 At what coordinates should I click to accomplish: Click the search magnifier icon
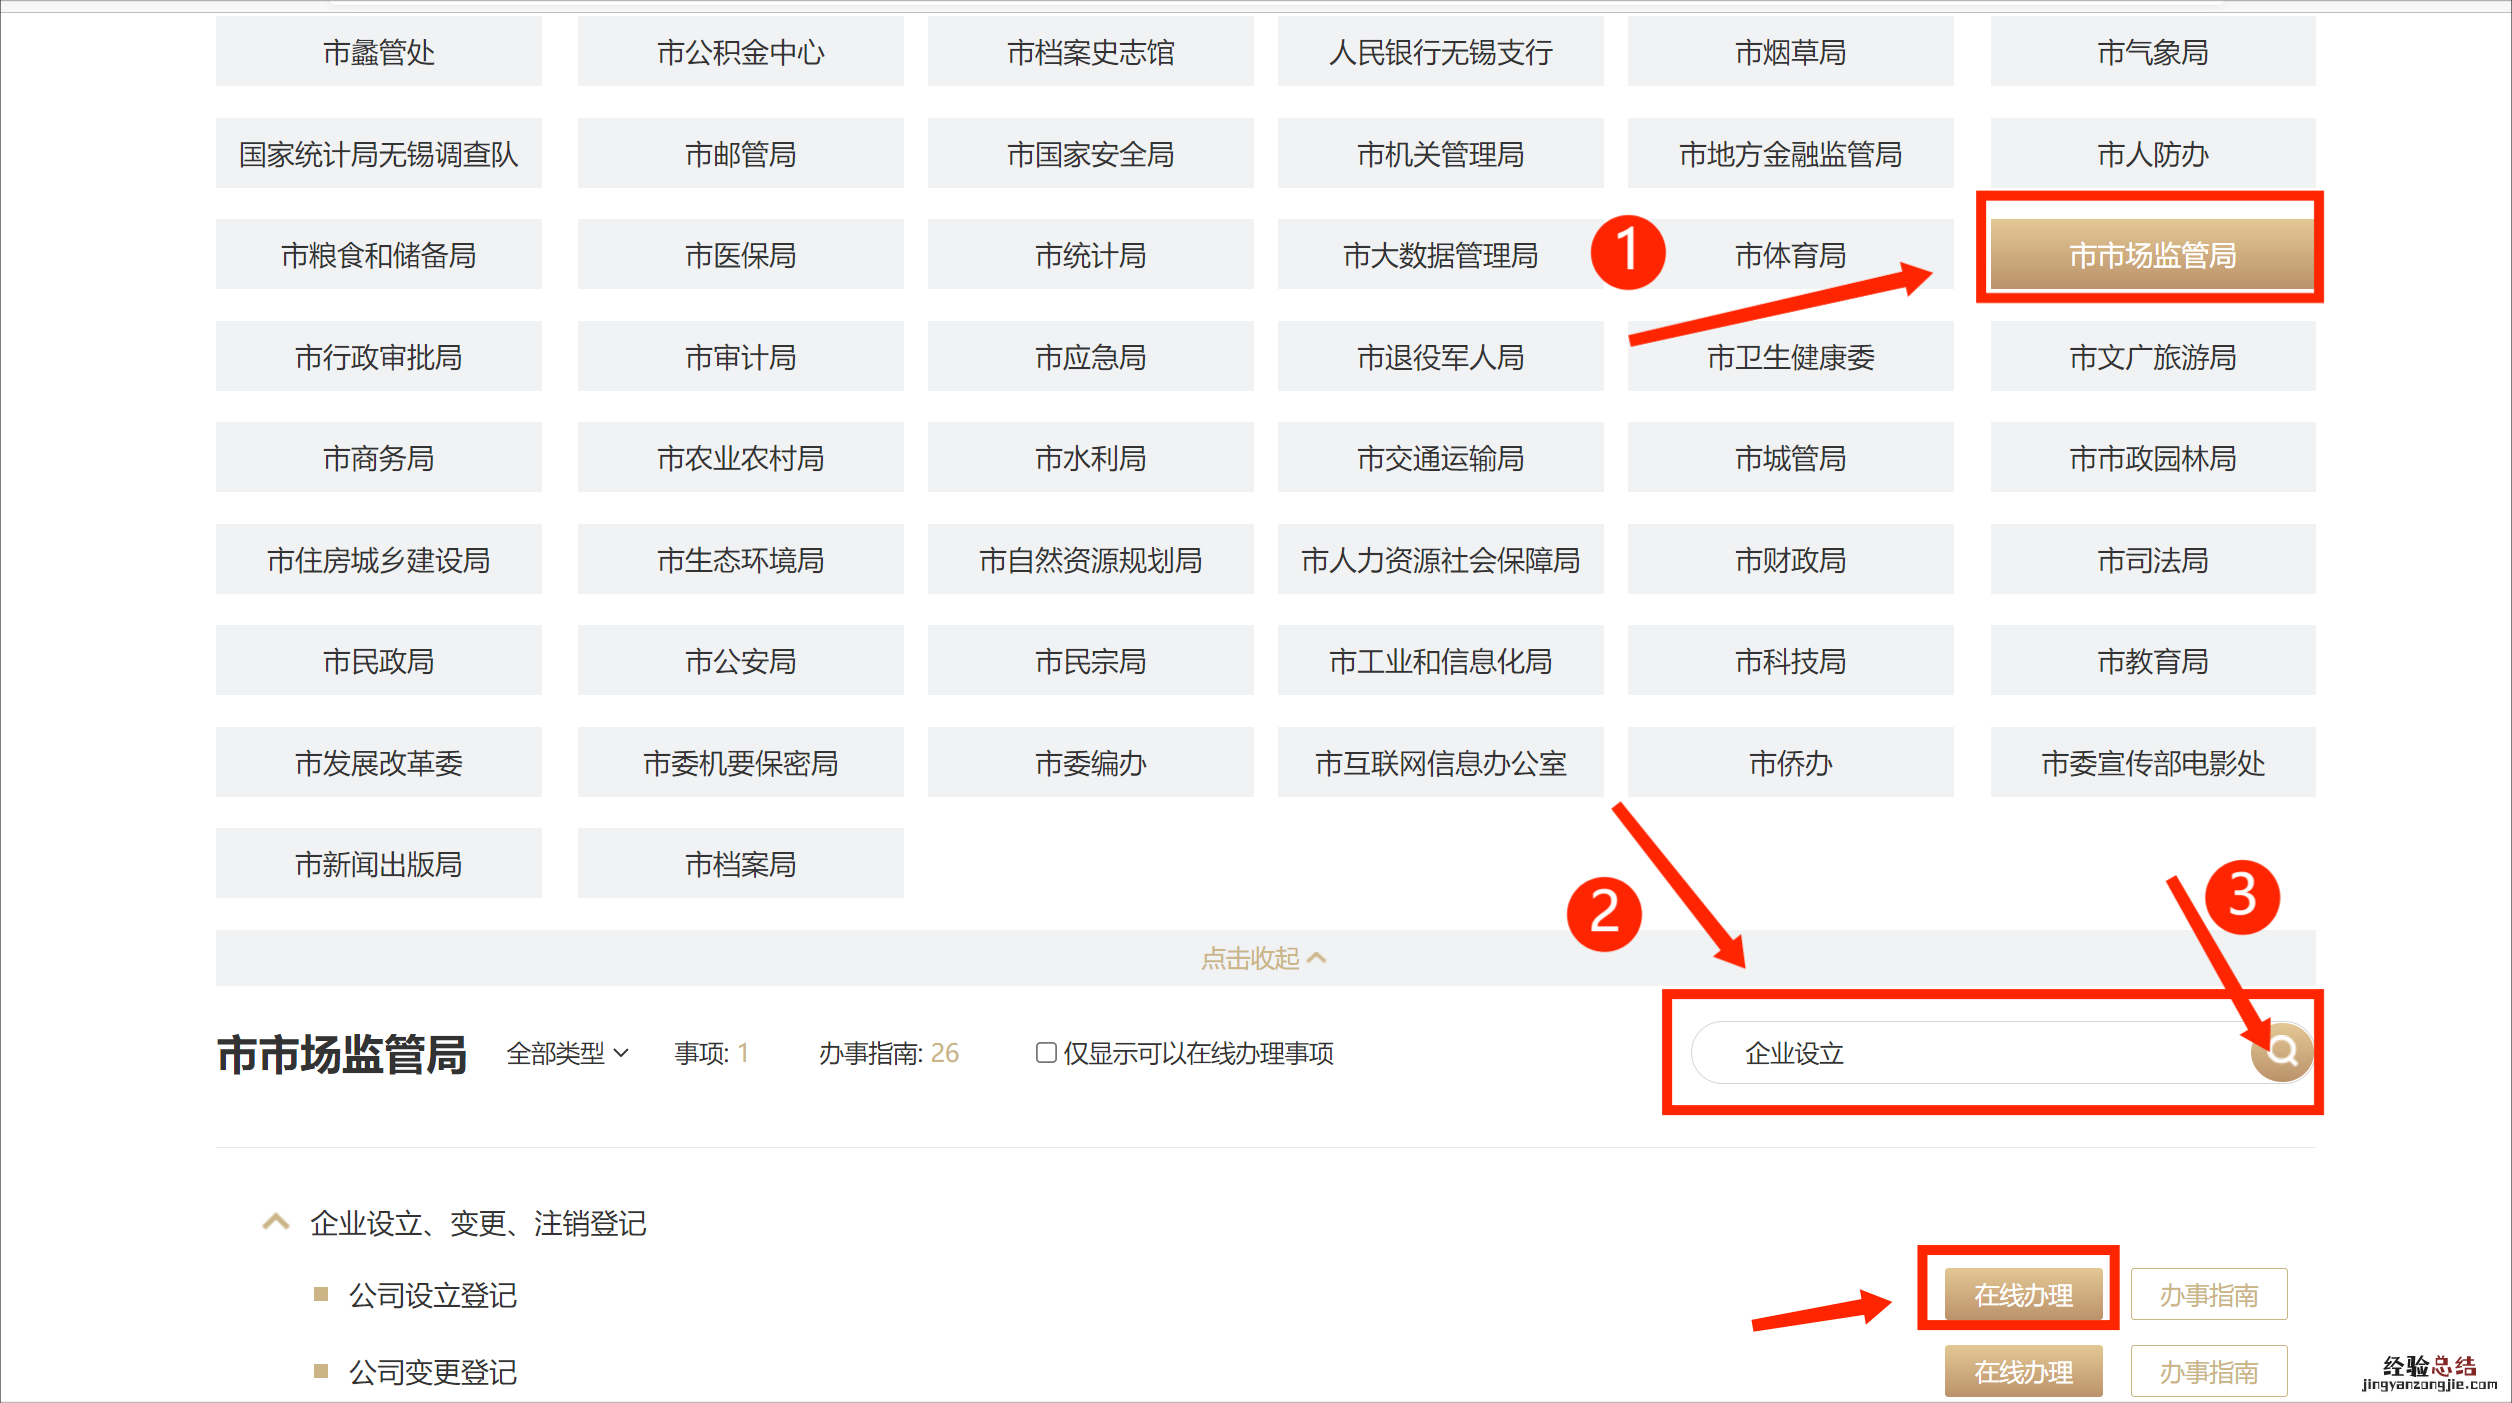coord(2281,1051)
